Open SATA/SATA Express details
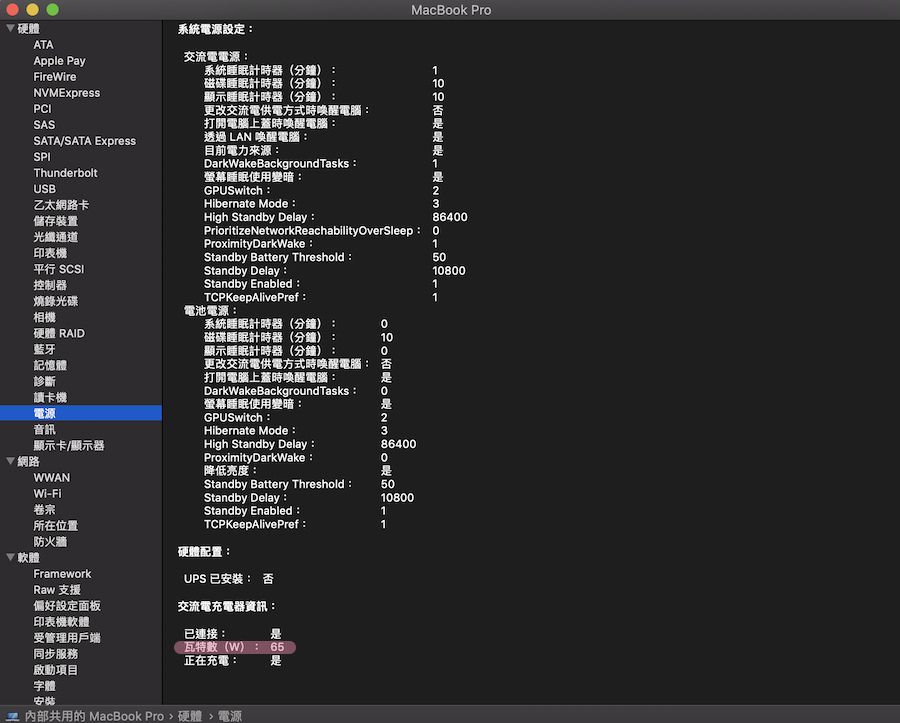 point(85,141)
